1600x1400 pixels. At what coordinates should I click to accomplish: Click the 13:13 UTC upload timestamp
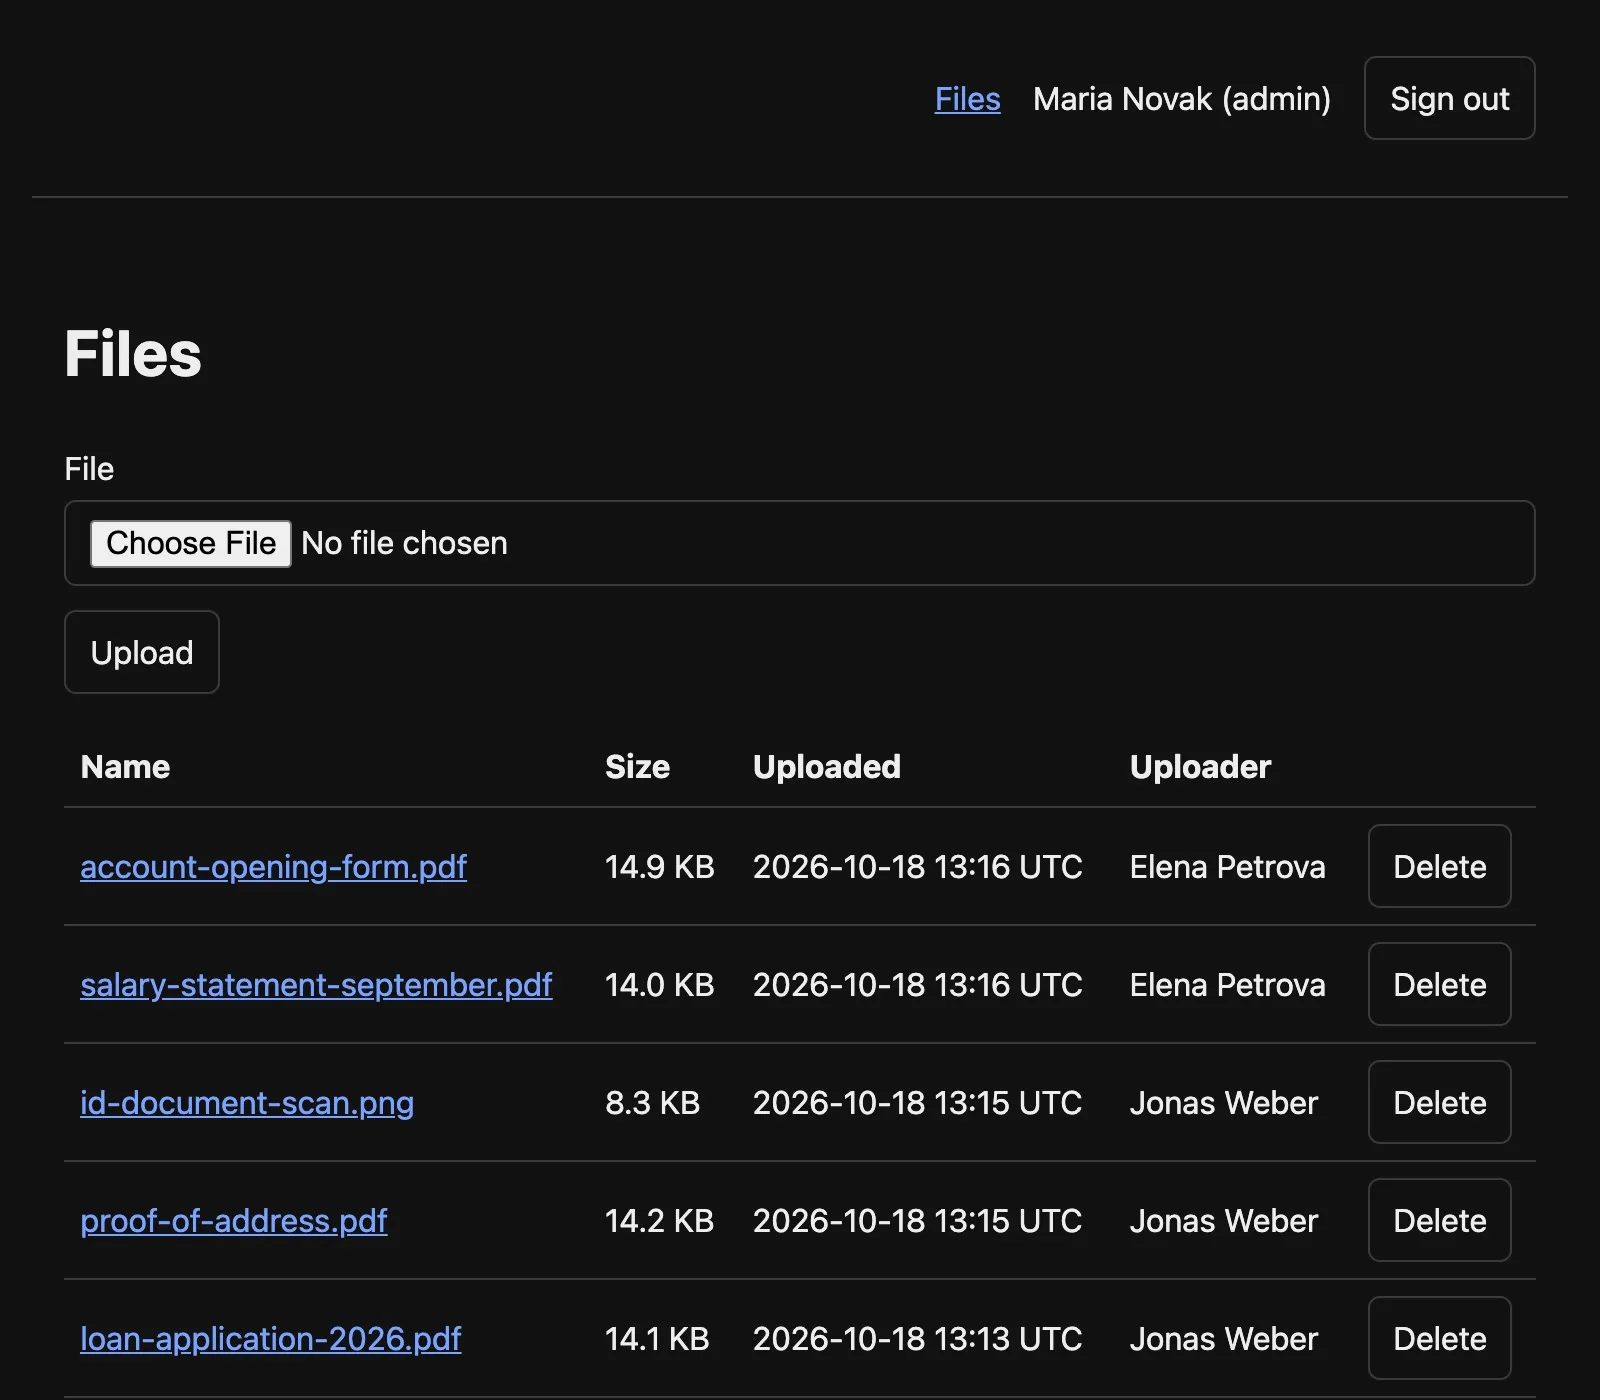(x=918, y=1338)
